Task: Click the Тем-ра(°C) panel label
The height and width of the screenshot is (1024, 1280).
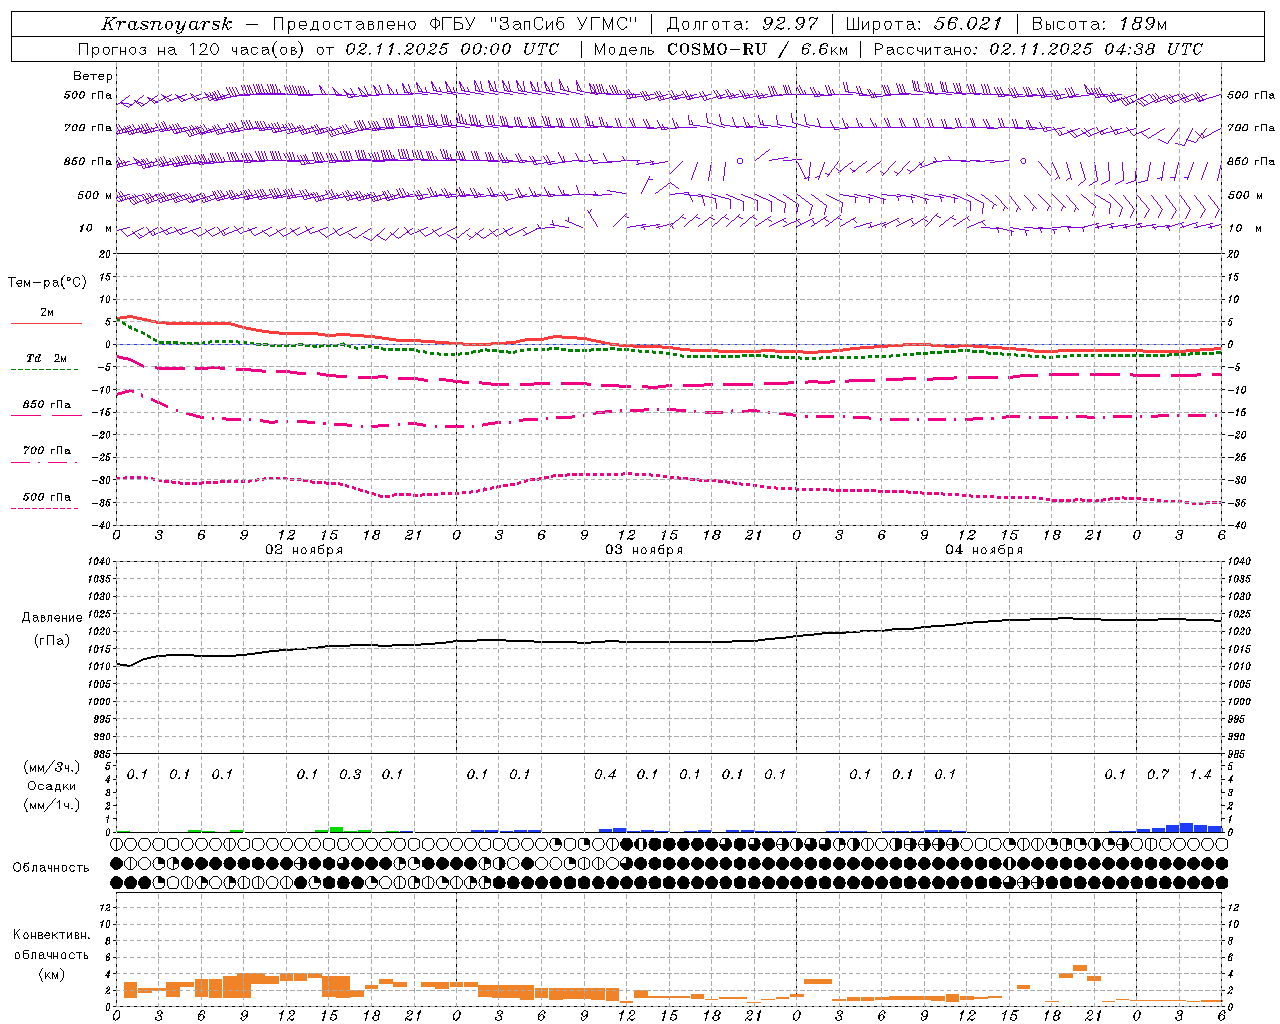Action: 47,283
